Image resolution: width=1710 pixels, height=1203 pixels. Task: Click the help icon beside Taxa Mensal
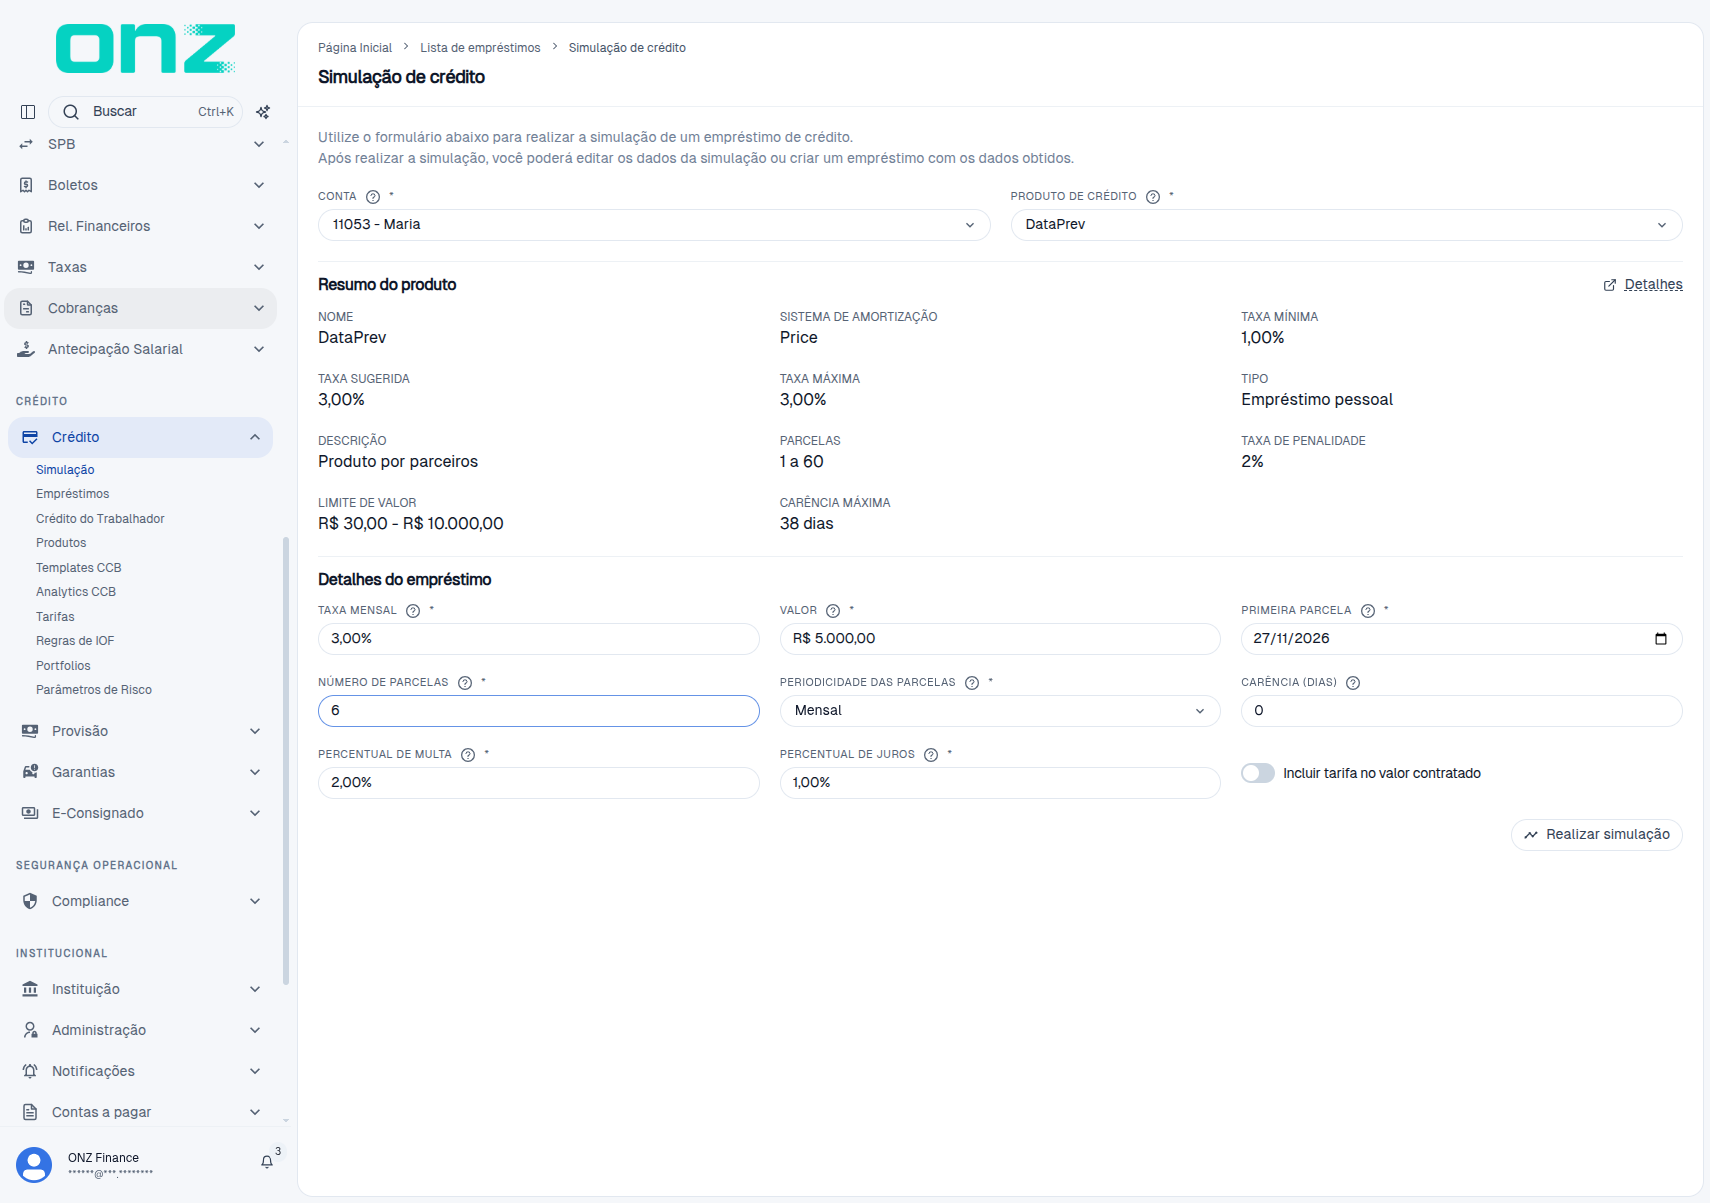413,611
